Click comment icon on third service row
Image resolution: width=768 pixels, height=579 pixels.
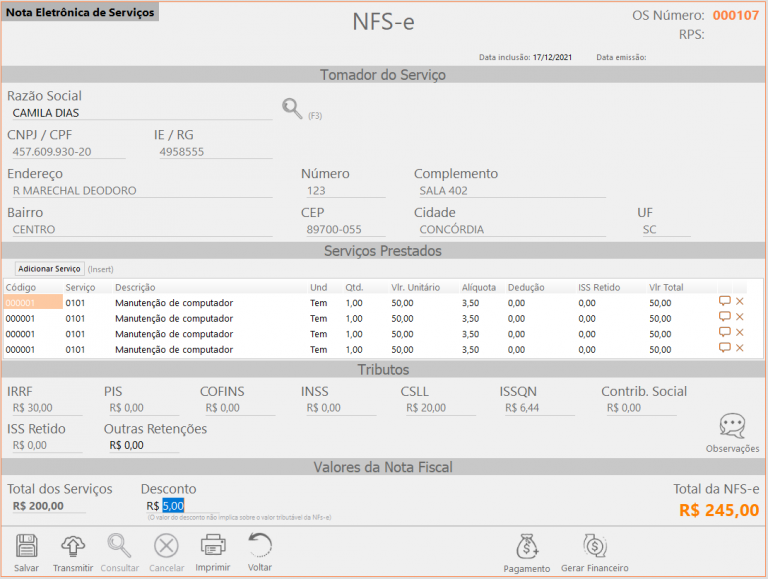point(724,332)
